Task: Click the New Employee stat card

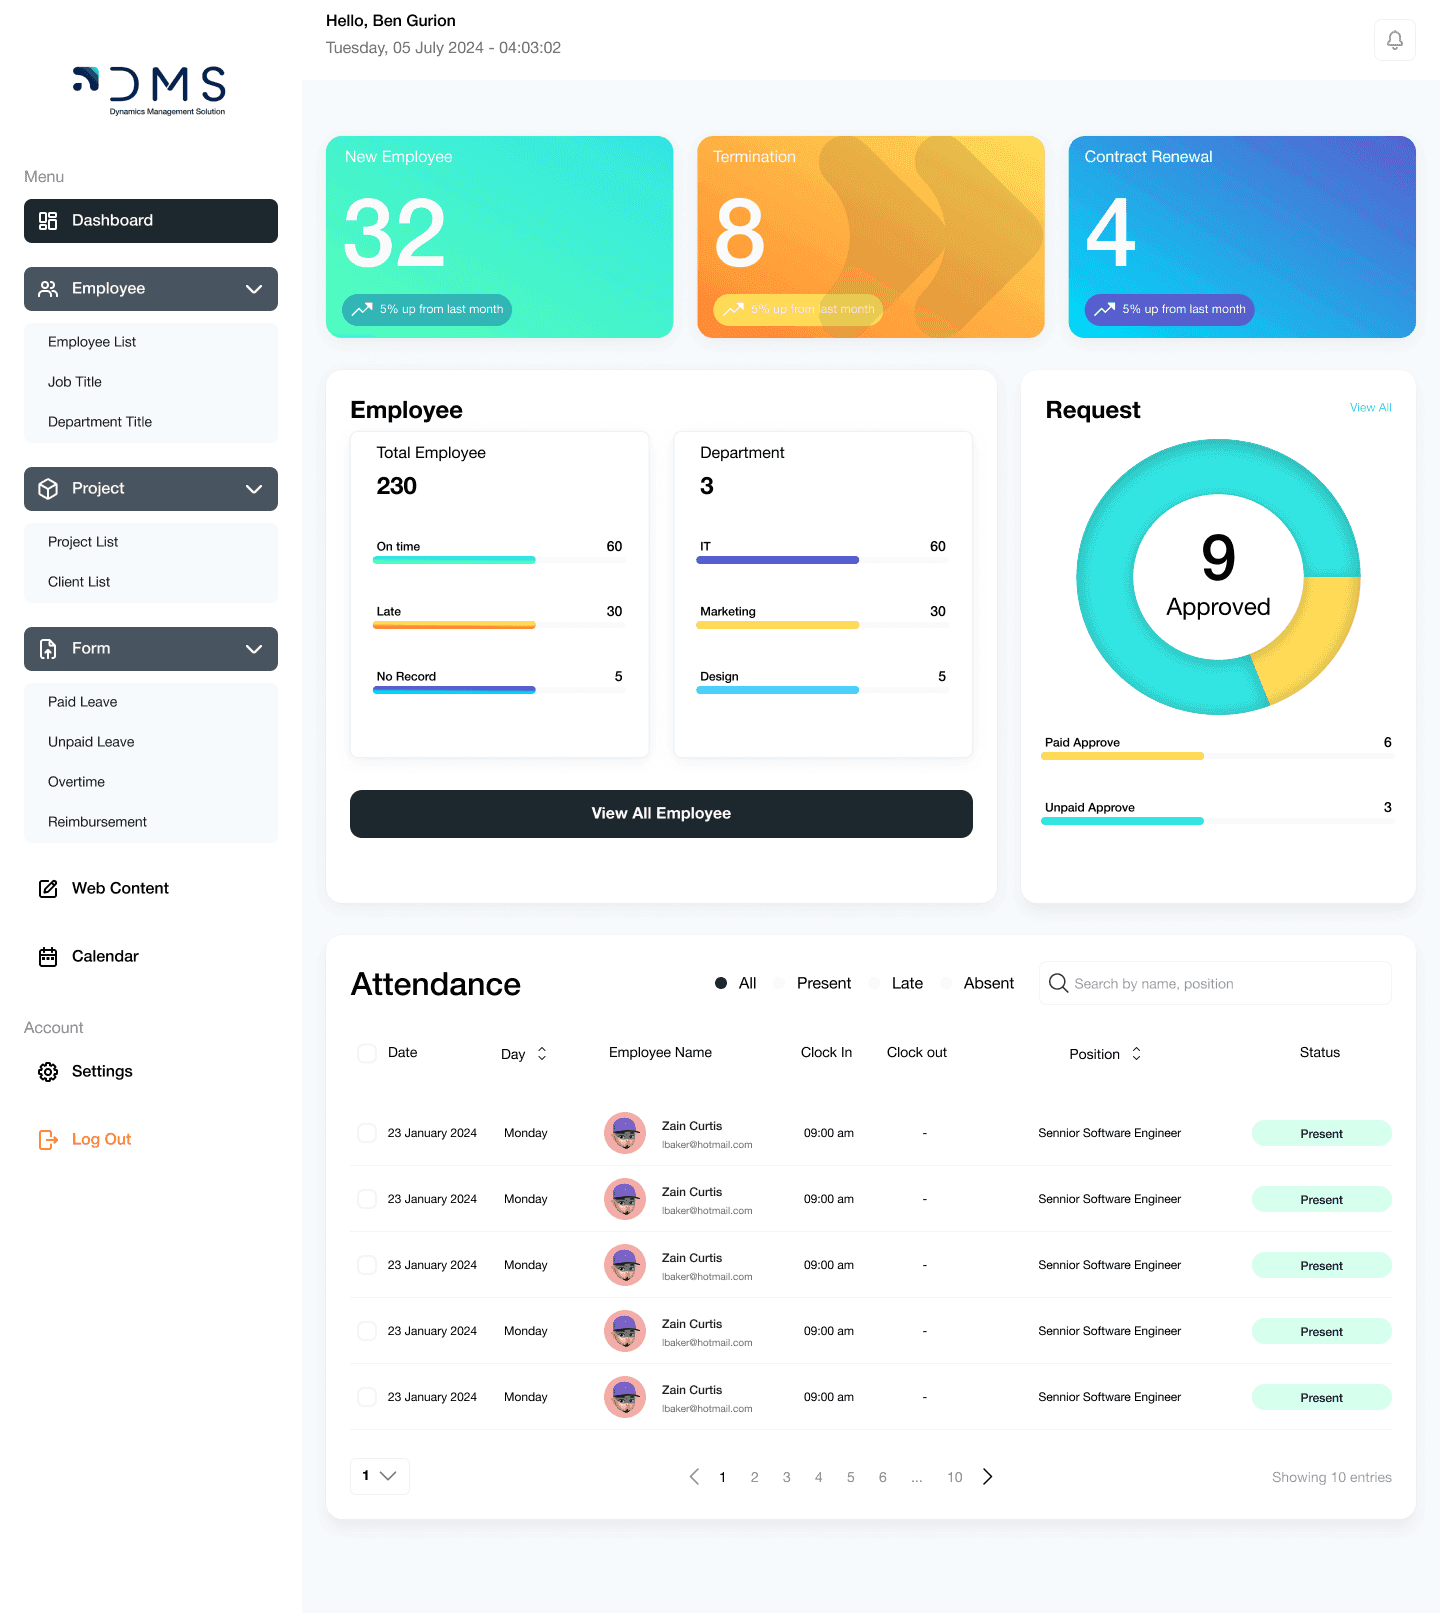Action: click(x=499, y=237)
